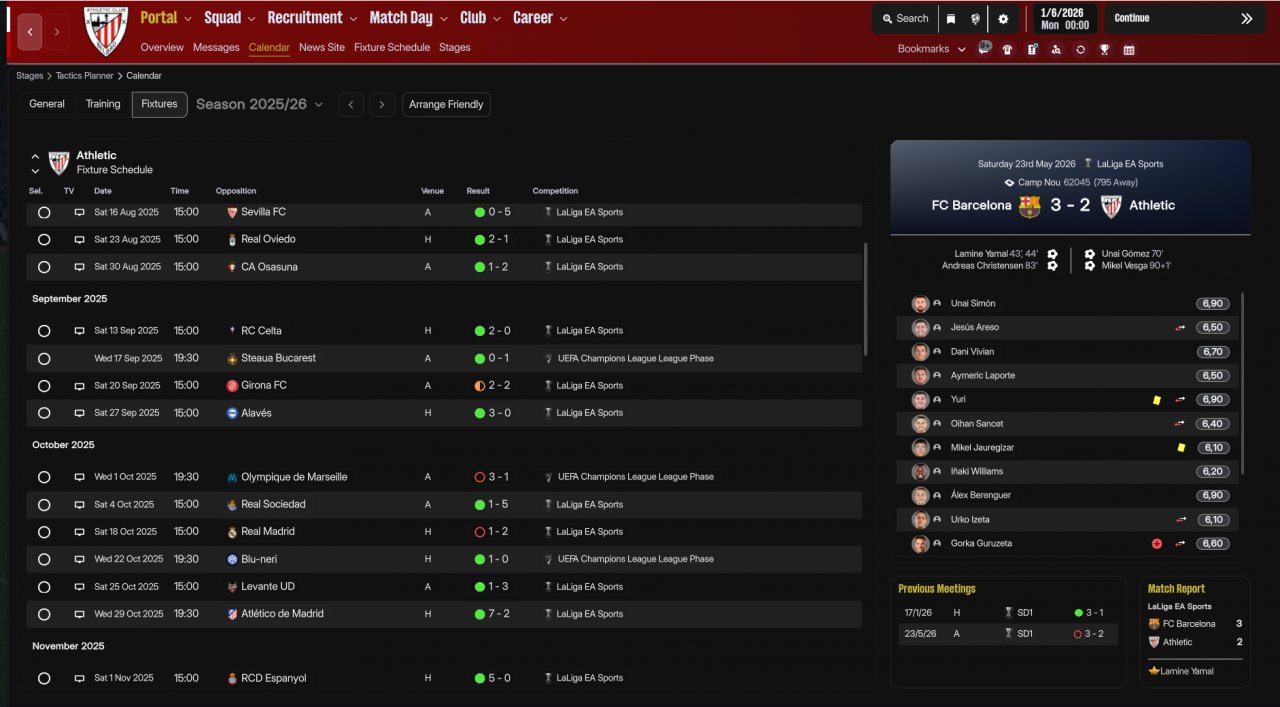Click the FC Barcelona crest in match summary
The width and height of the screenshot is (1280, 707).
click(x=1030, y=206)
